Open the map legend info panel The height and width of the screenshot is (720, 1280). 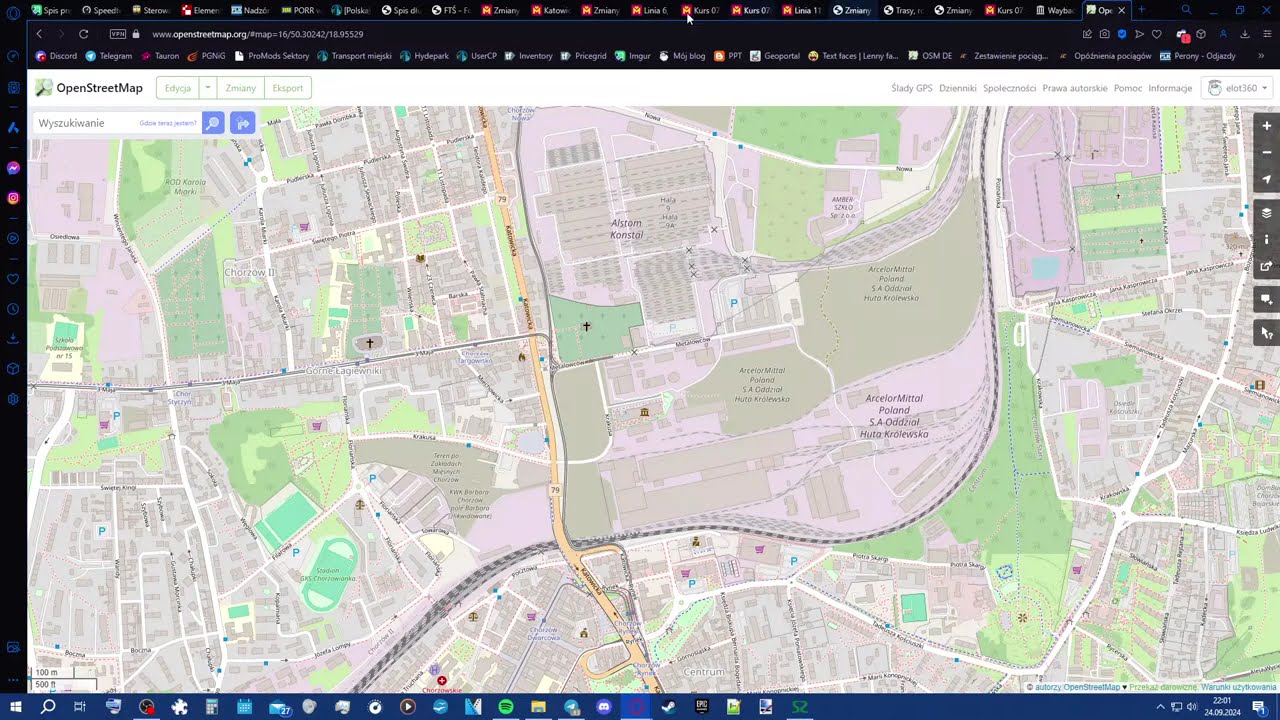pos(1267,240)
